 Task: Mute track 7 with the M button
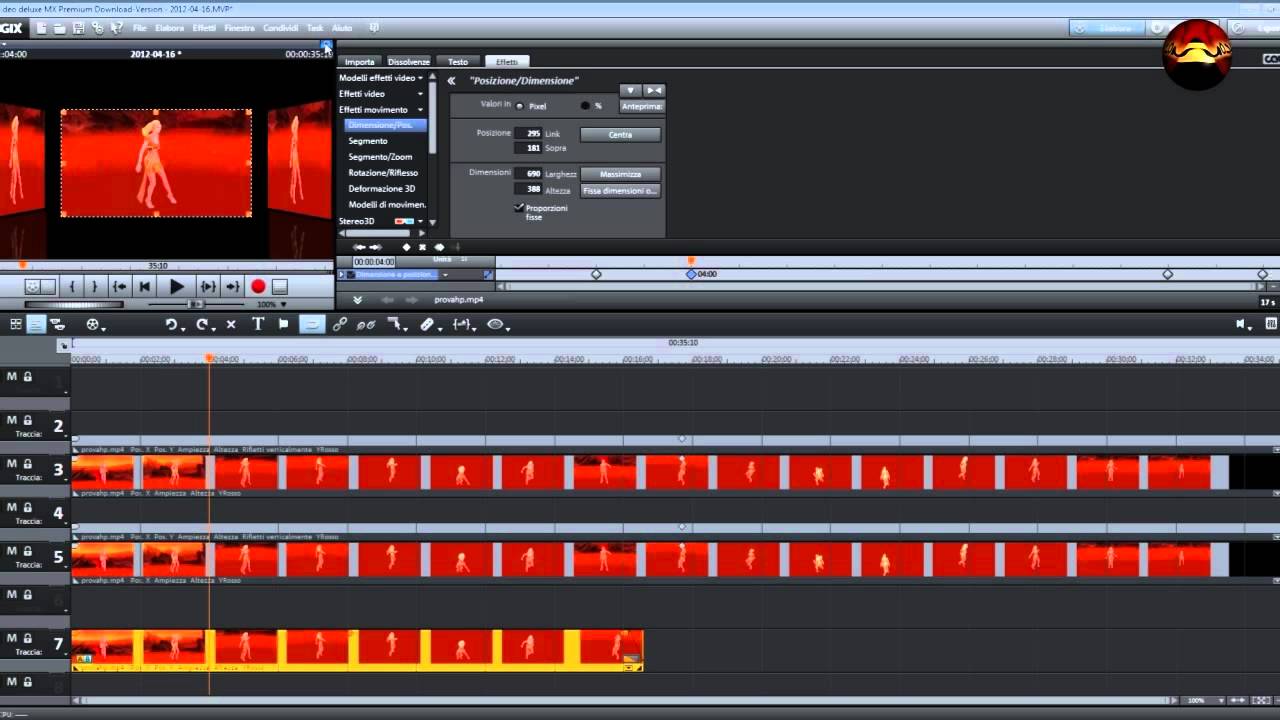pyautogui.click(x=12, y=638)
